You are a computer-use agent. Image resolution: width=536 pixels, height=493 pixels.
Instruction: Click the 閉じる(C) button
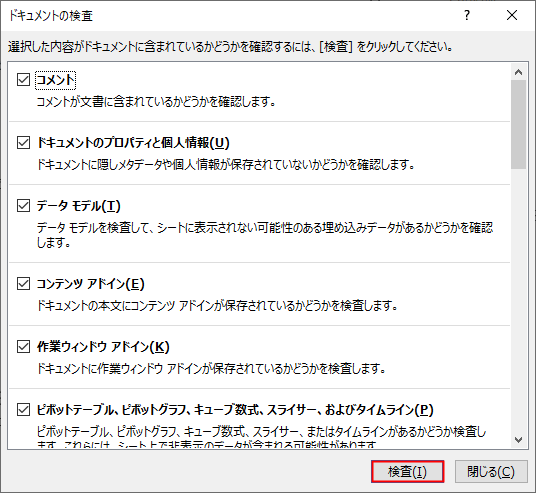point(491,472)
